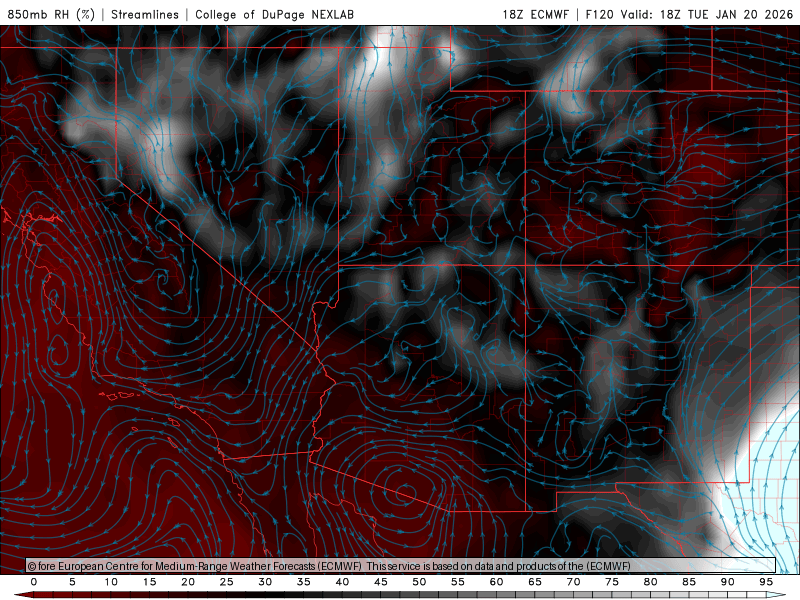
Task: Select the "50" value on the color scale
Action: 419,582
